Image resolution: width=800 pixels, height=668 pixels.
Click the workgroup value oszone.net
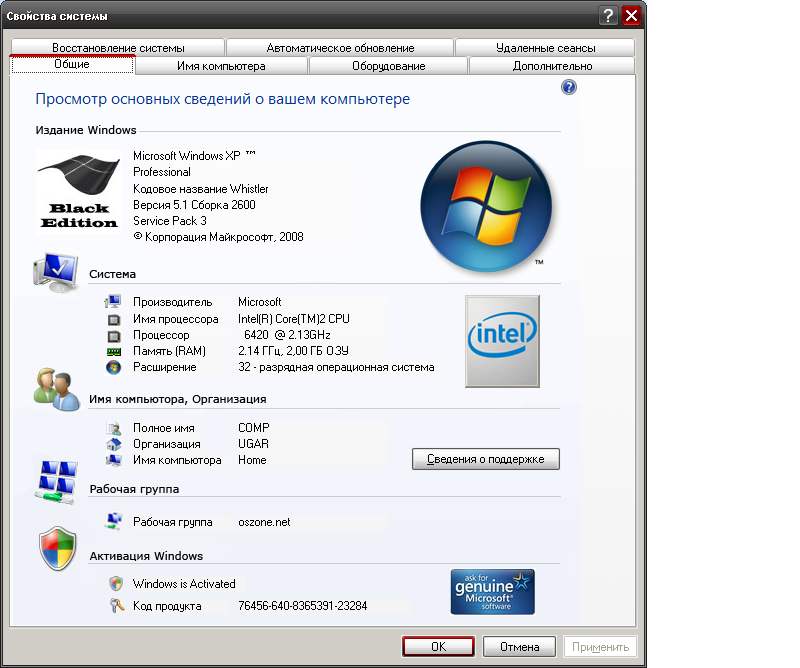click(264, 522)
